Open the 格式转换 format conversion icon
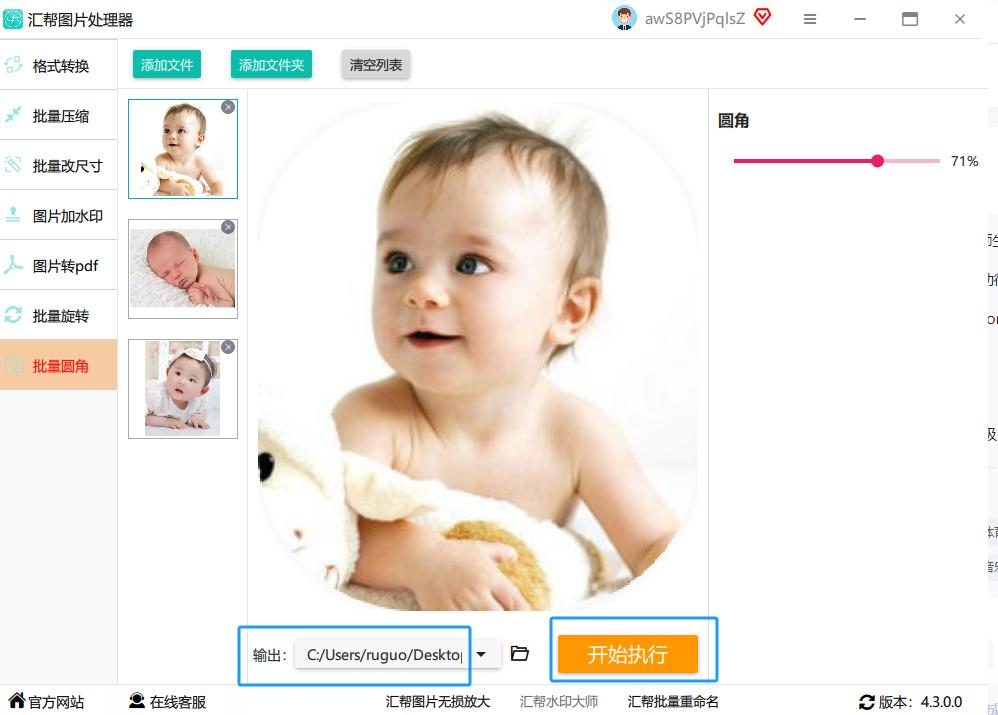 13,65
